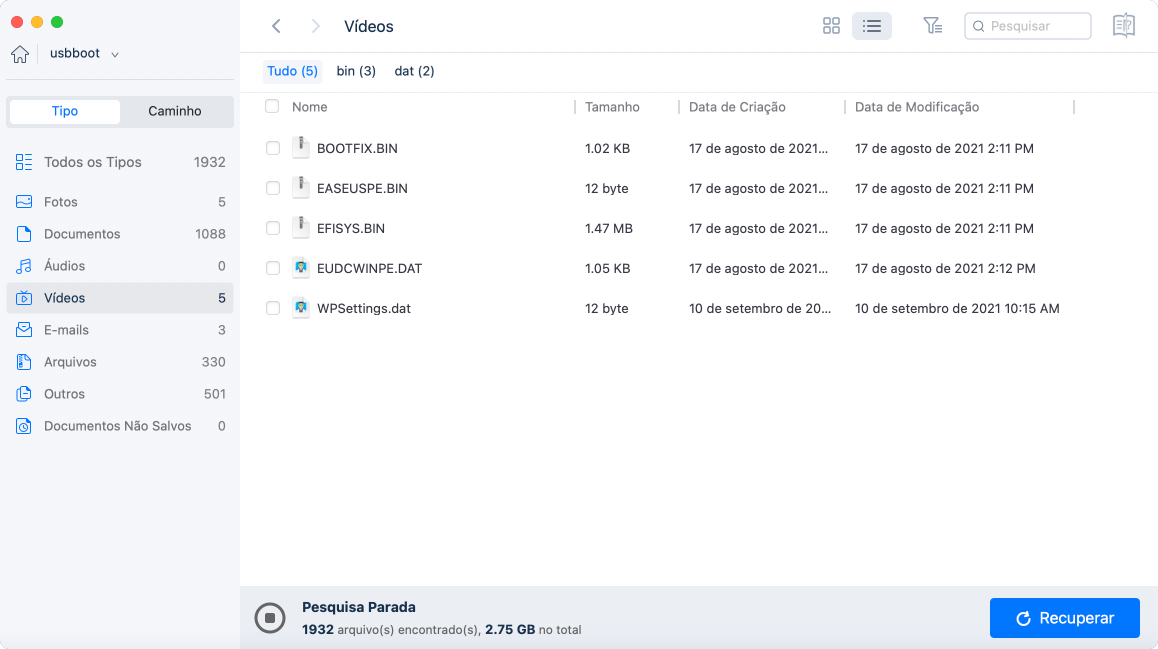1158x649 pixels.
Task: Click the 1.02 KB size value
Action: click(607, 148)
